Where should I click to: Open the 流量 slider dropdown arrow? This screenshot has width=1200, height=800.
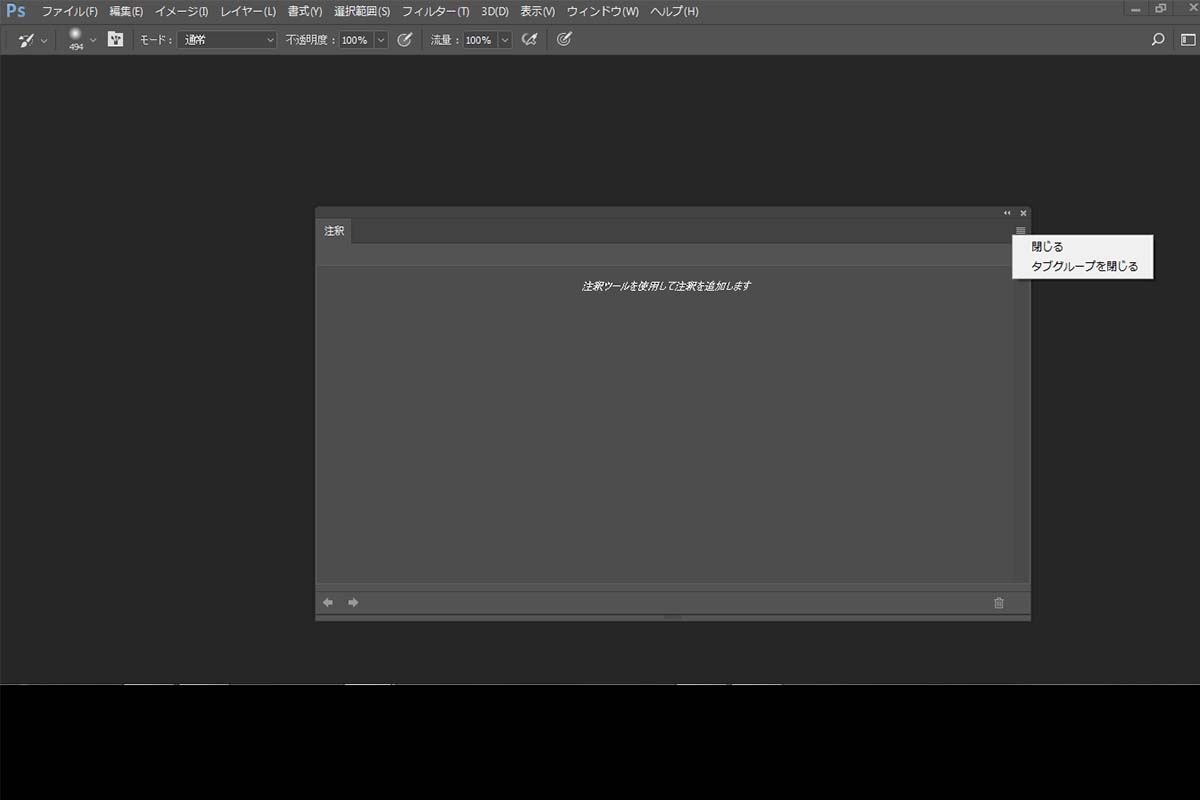click(x=505, y=40)
